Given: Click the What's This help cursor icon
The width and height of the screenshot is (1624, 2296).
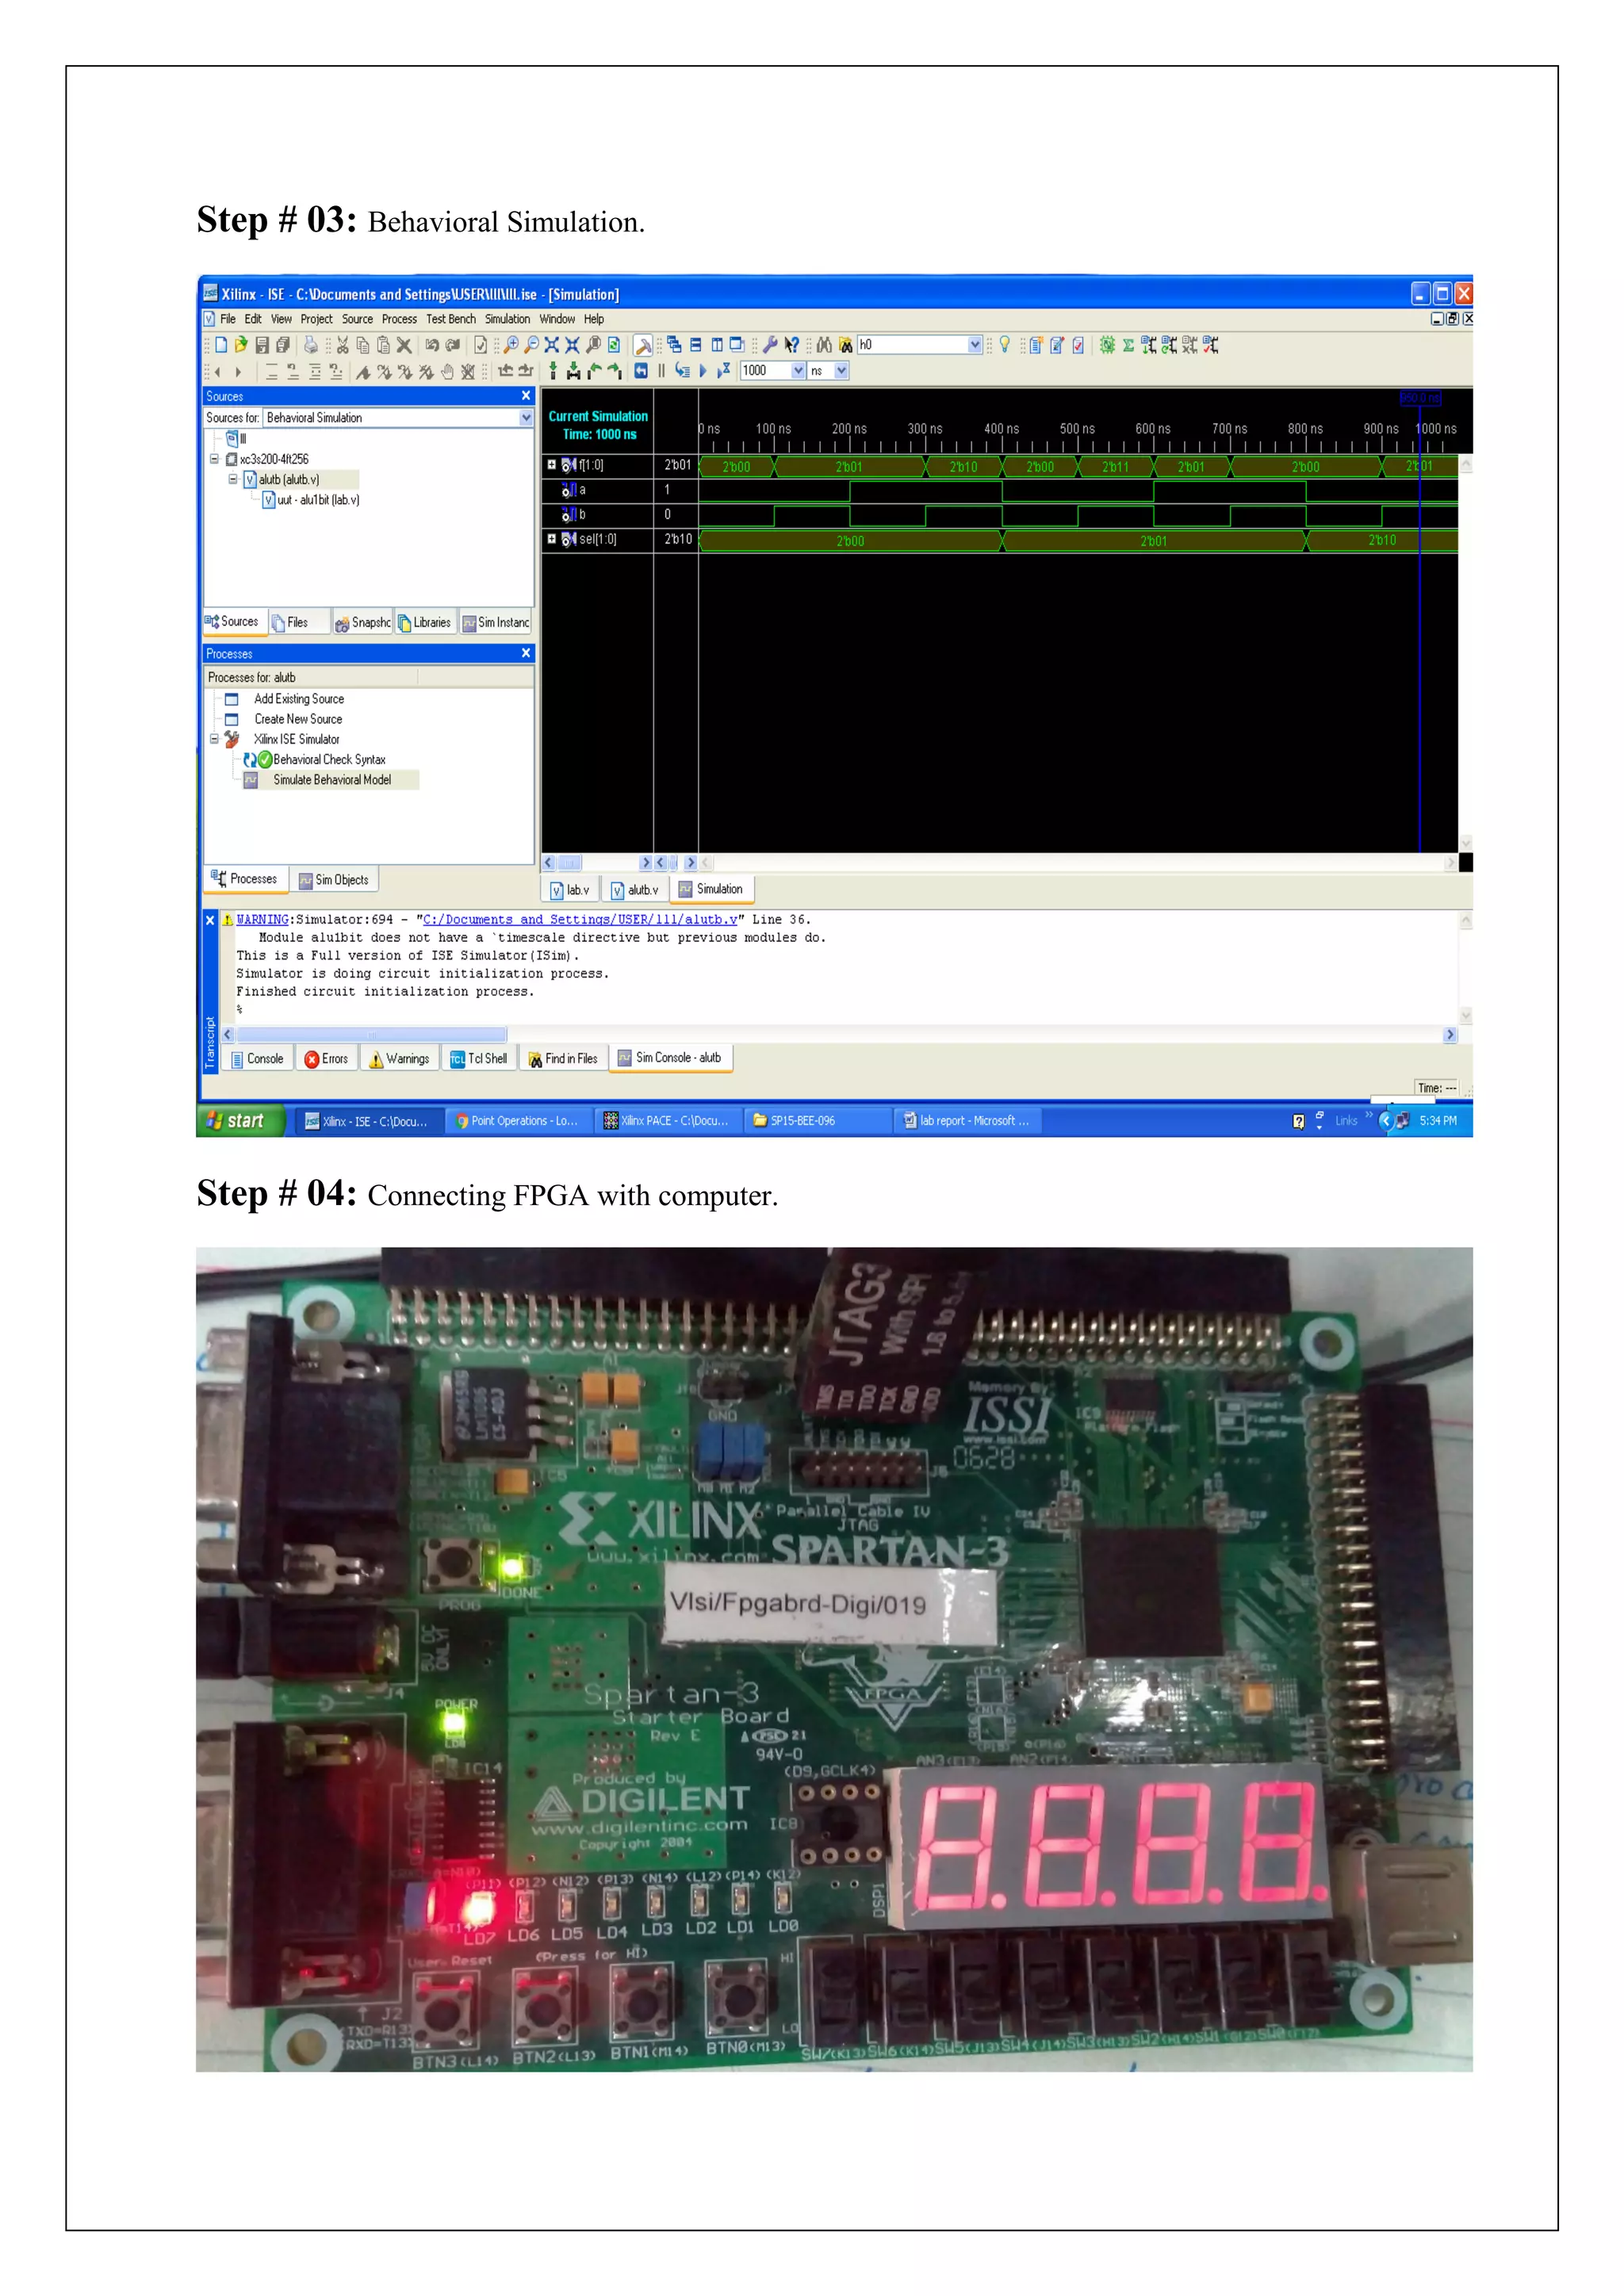Looking at the screenshot, I should (x=792, y=345).
